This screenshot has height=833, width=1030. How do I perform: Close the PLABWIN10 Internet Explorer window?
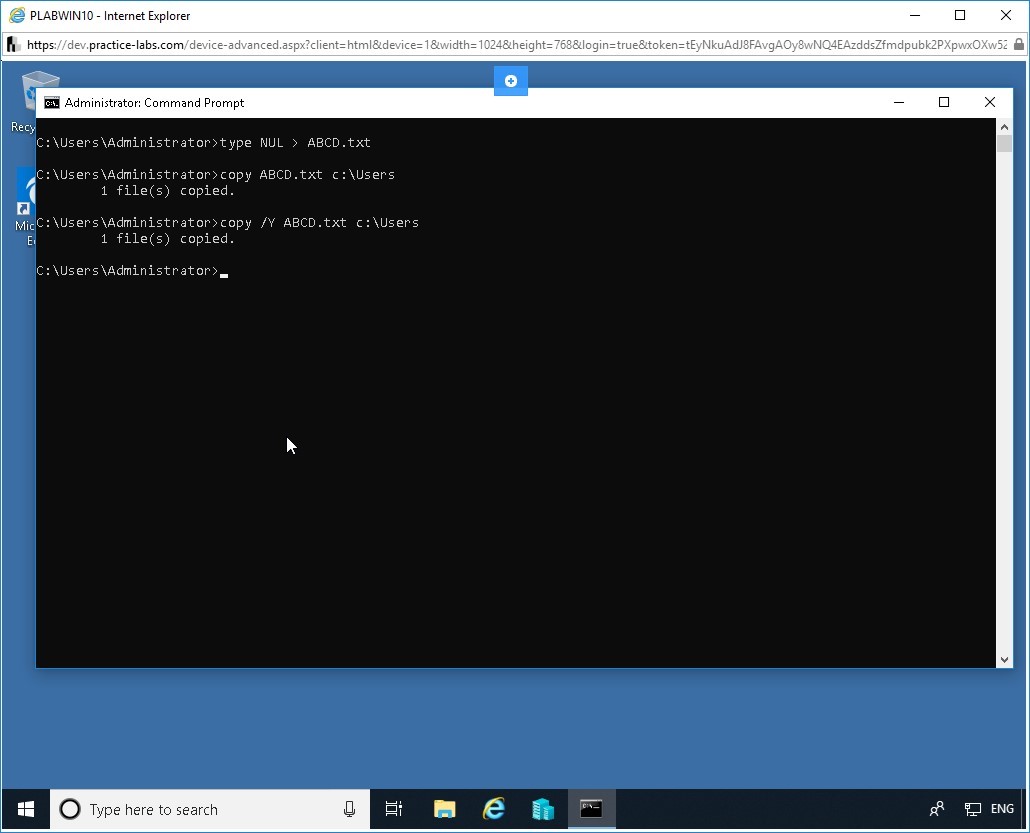[1006, 15]
